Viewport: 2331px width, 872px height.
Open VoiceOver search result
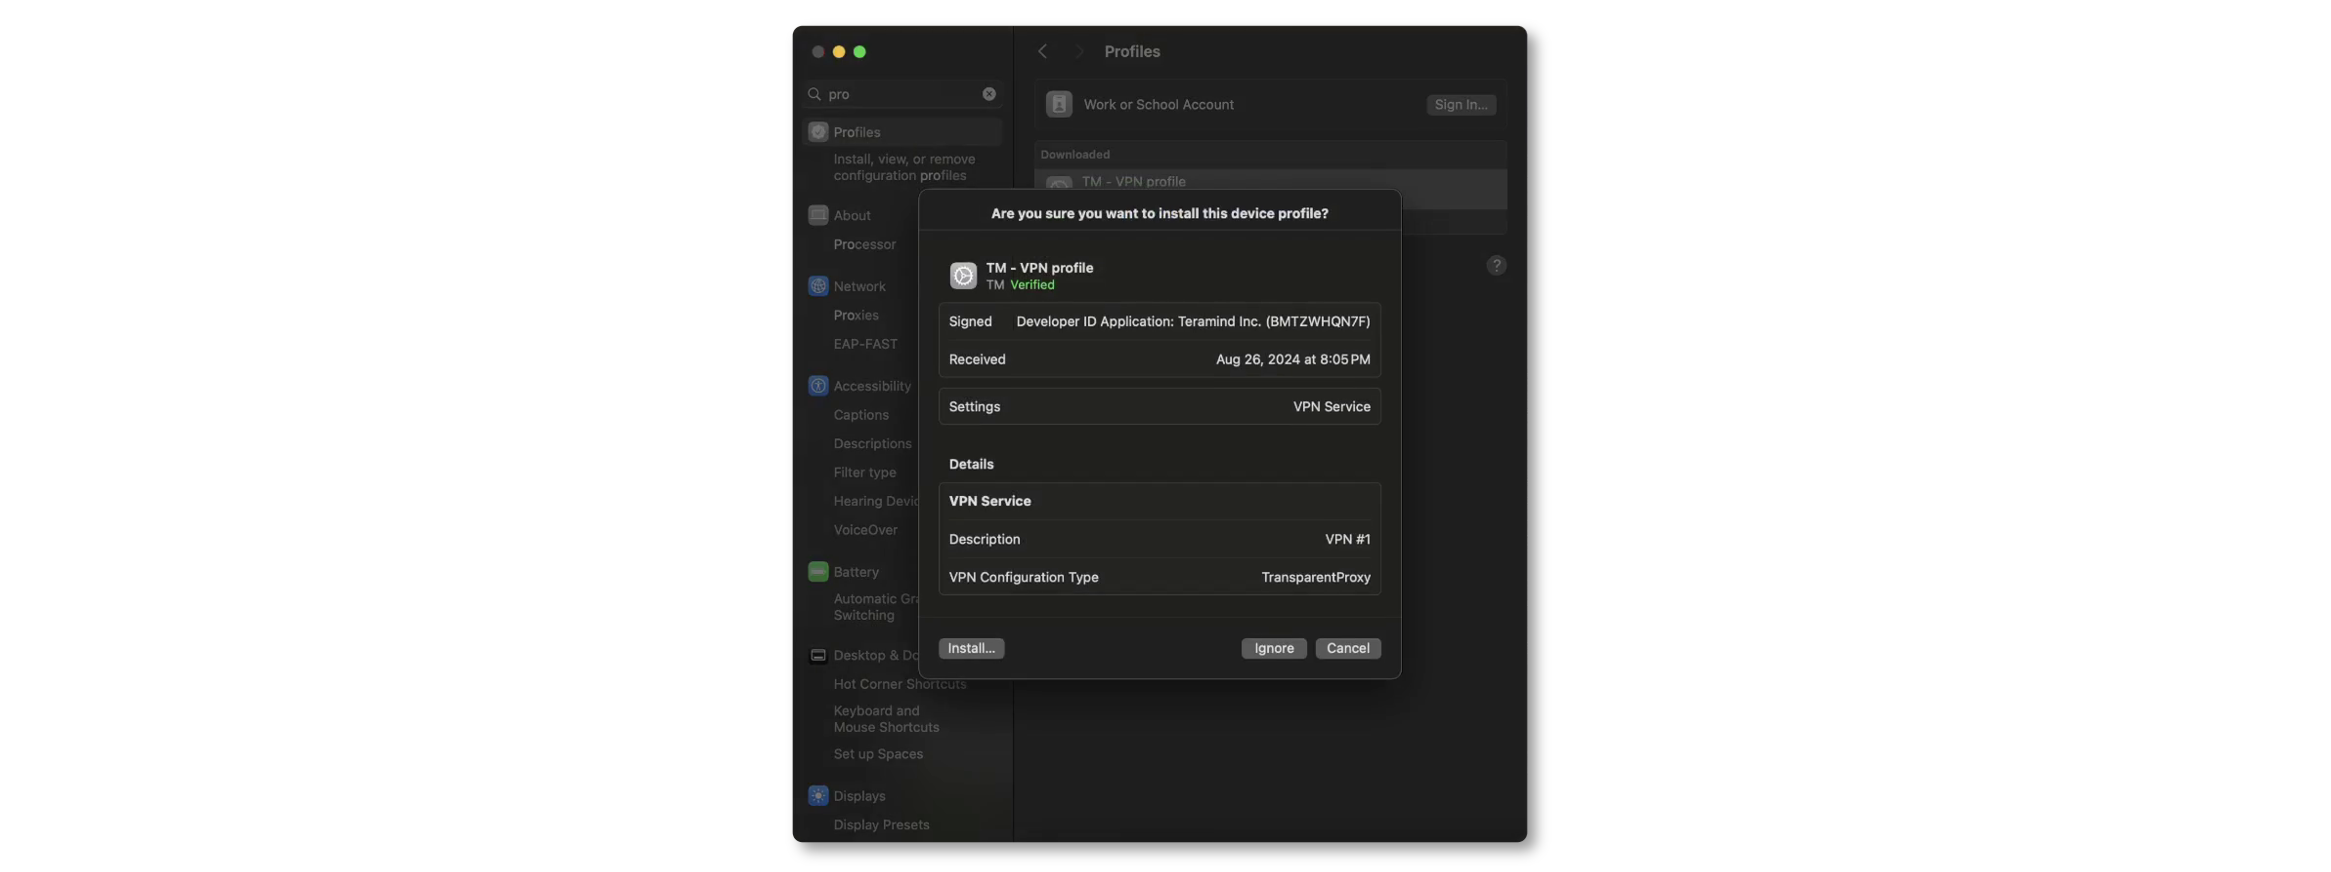click(x=865, y=530)
